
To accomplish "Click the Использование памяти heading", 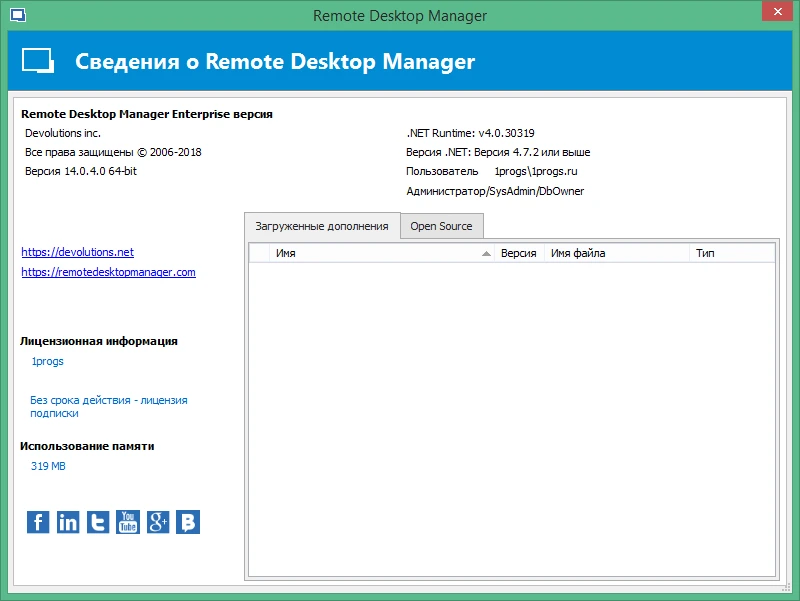I will (x=87, y=446).
